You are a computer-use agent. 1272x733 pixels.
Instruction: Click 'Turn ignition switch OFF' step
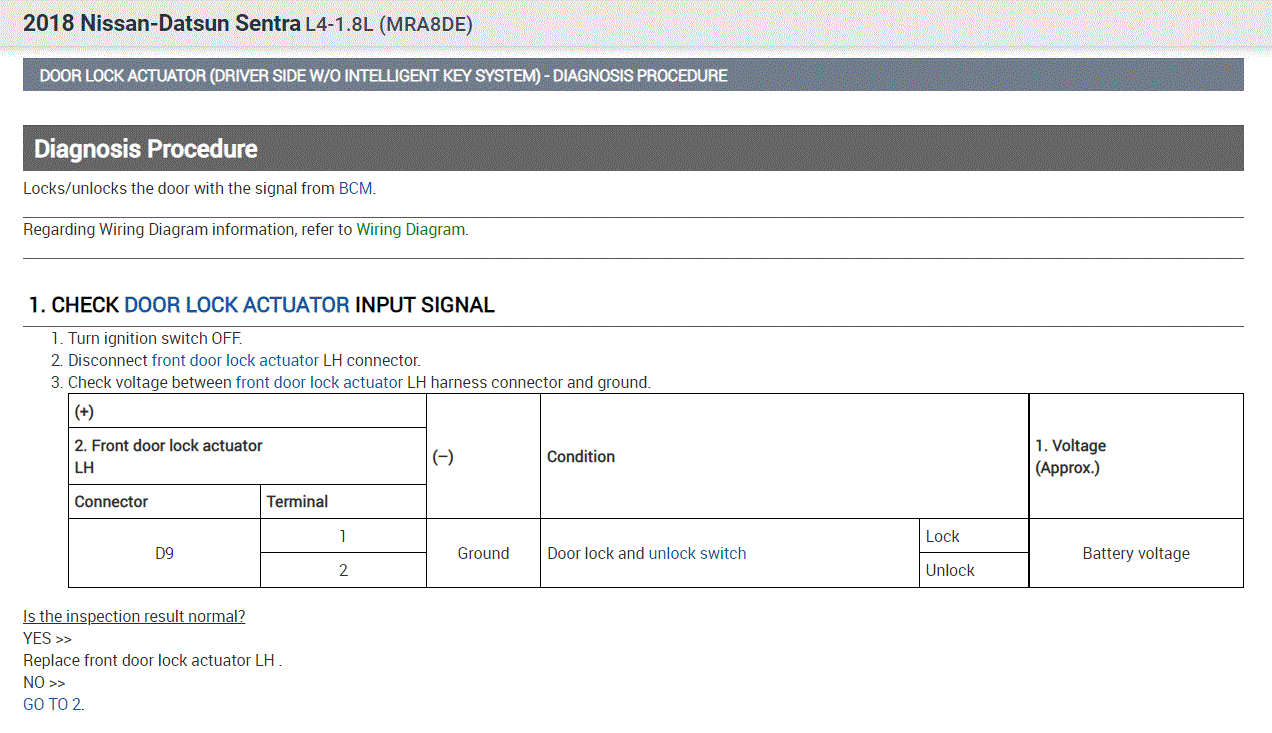(x=154, y=338)
